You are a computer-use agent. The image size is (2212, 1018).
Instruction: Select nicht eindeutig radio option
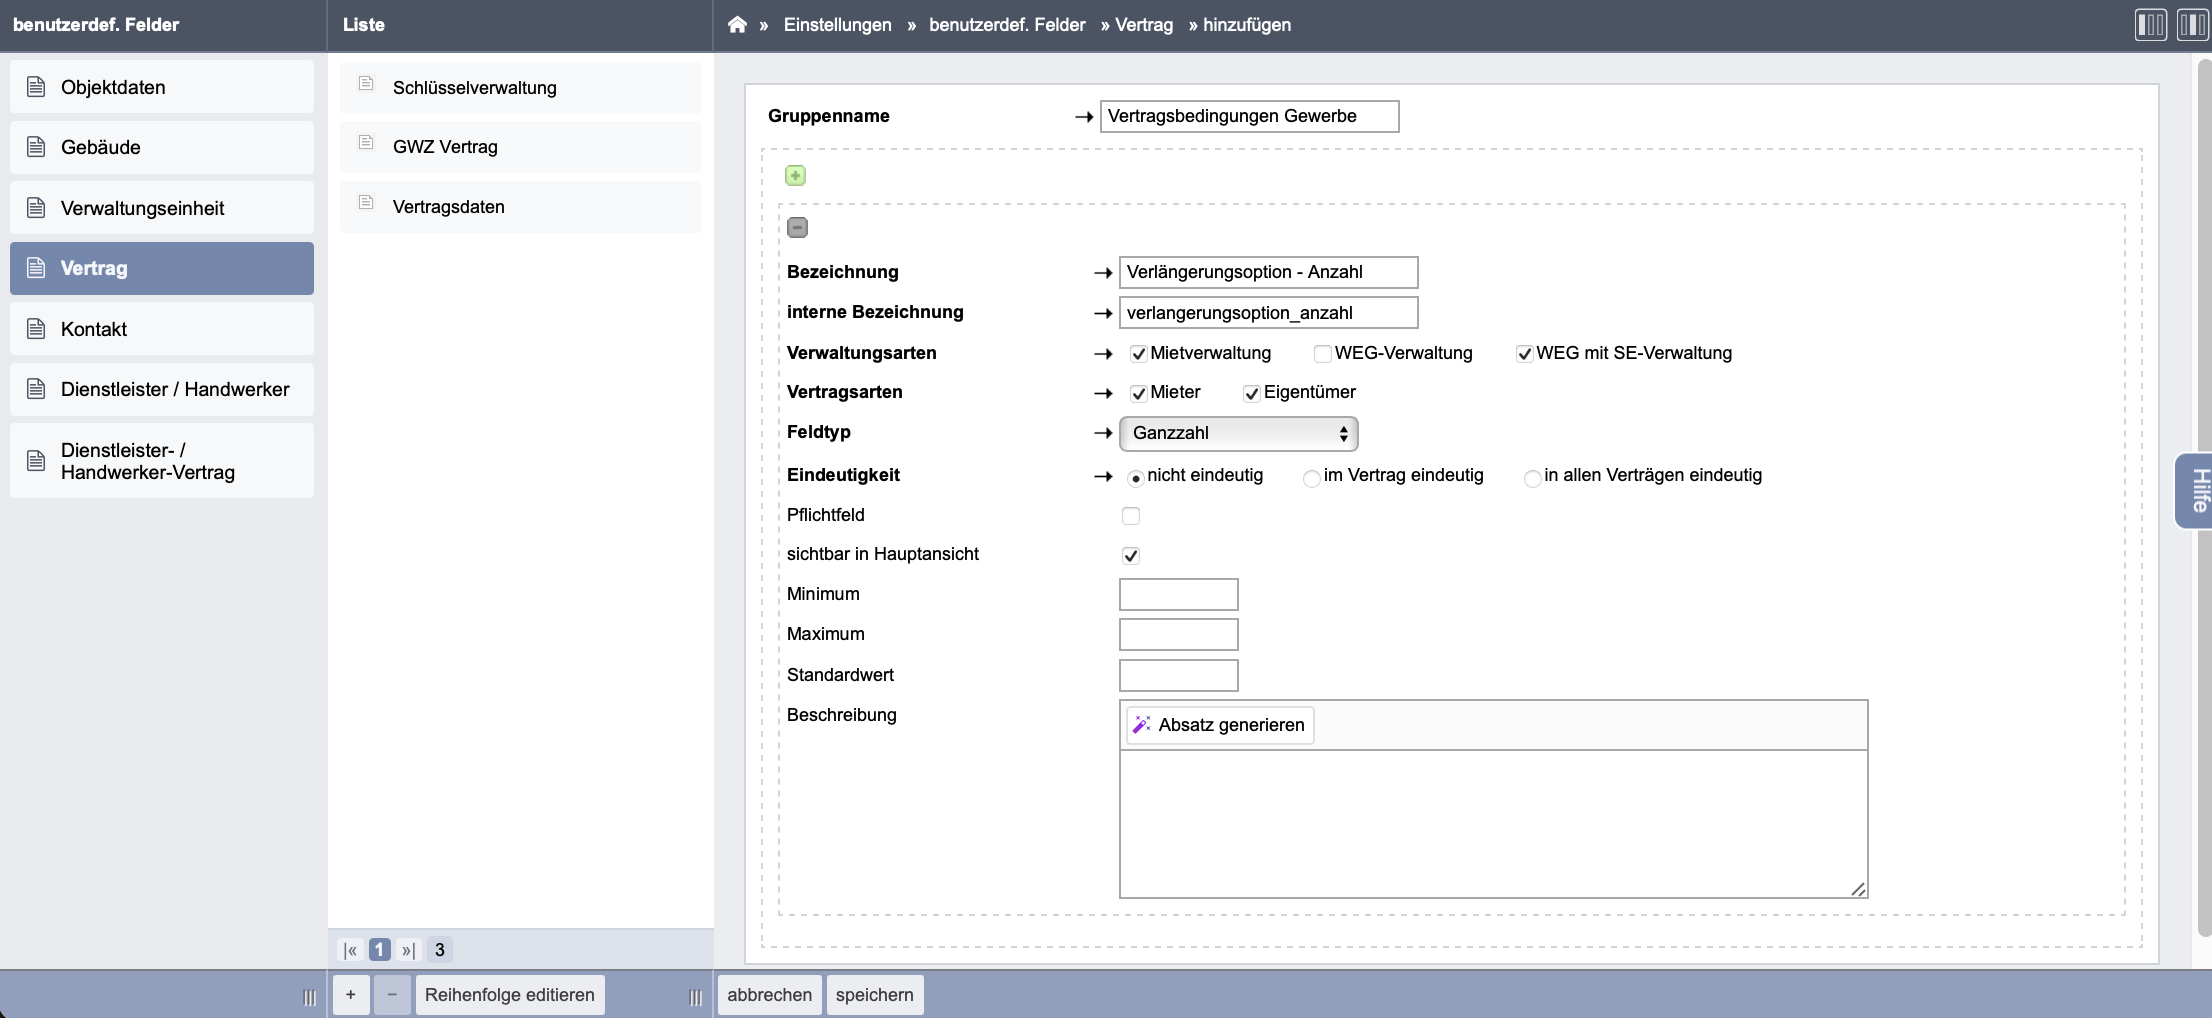point(1136,478)
